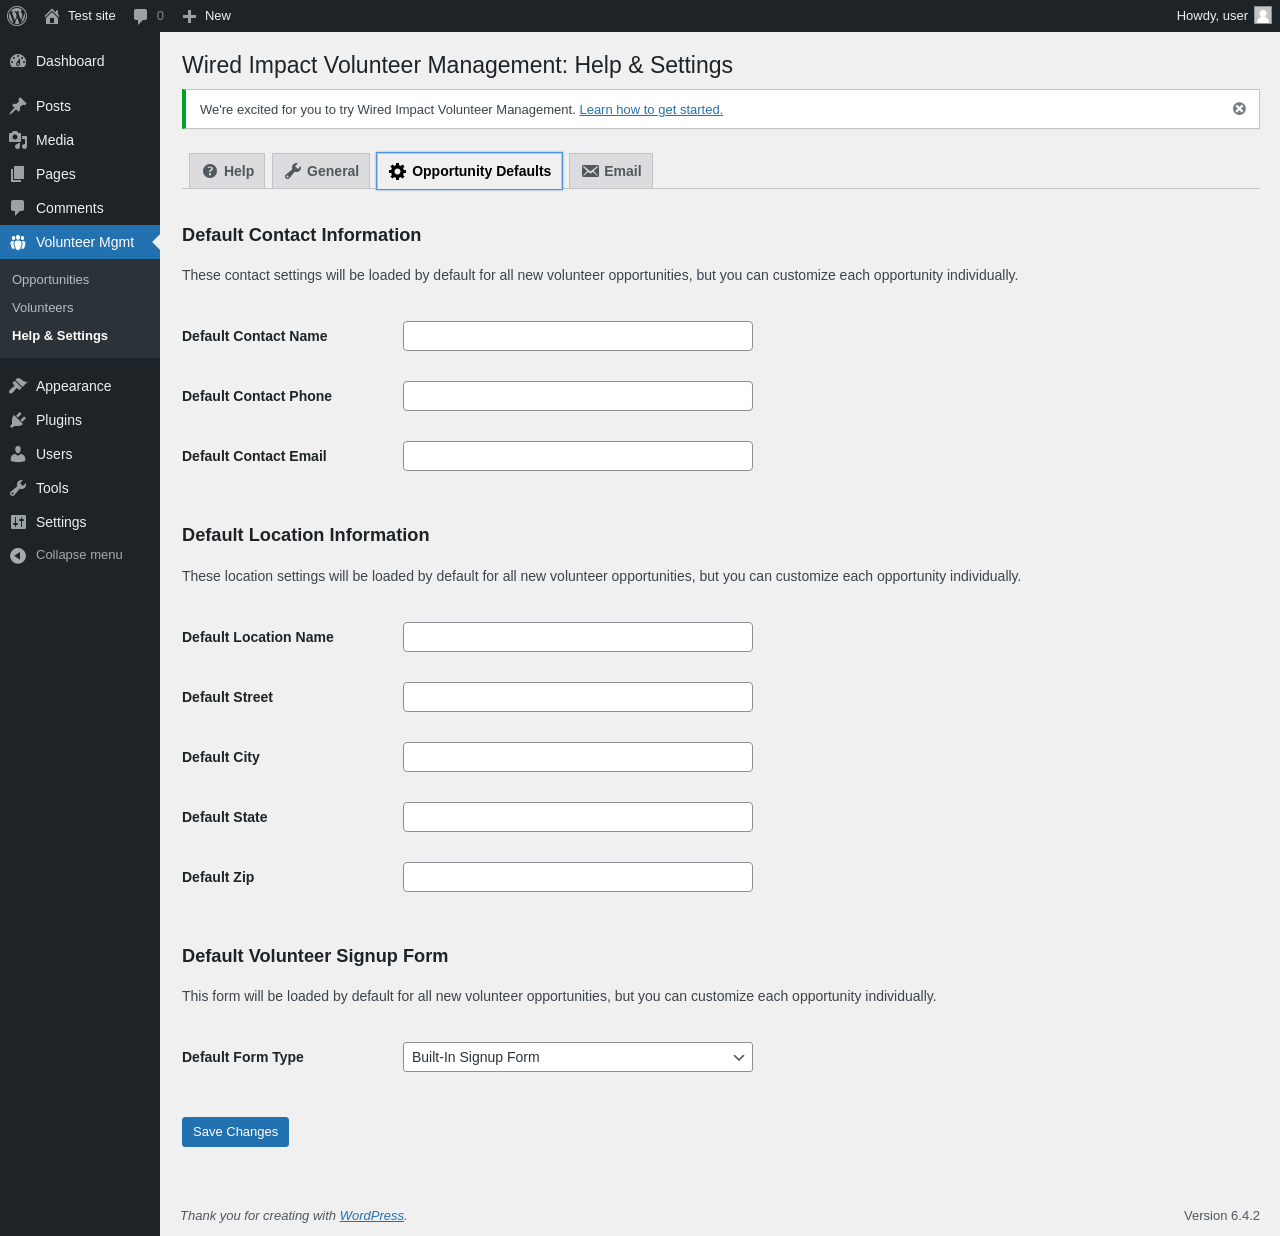Screen dimensions: 1280x1236
Task: Open the Test site home icon
Action: pos(52,16)
